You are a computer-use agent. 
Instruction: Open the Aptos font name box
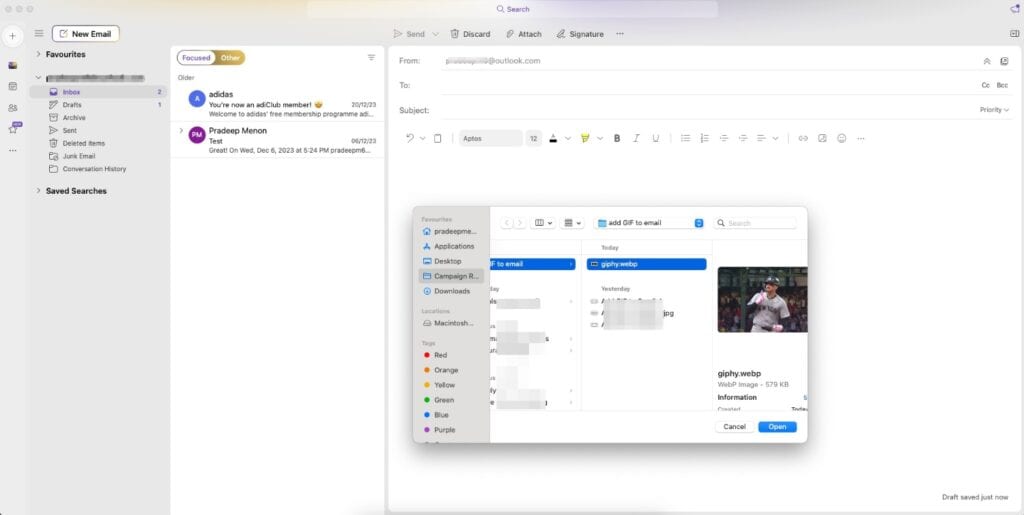490,138
